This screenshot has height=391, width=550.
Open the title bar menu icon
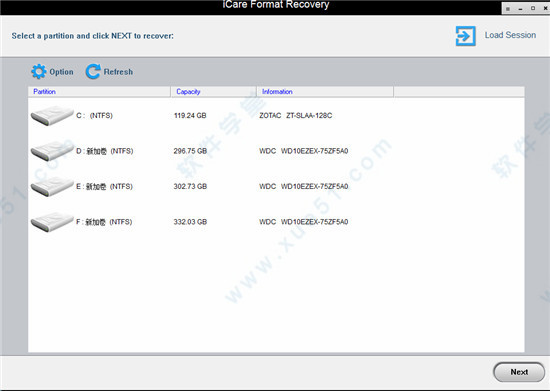[x=508, y=9]
